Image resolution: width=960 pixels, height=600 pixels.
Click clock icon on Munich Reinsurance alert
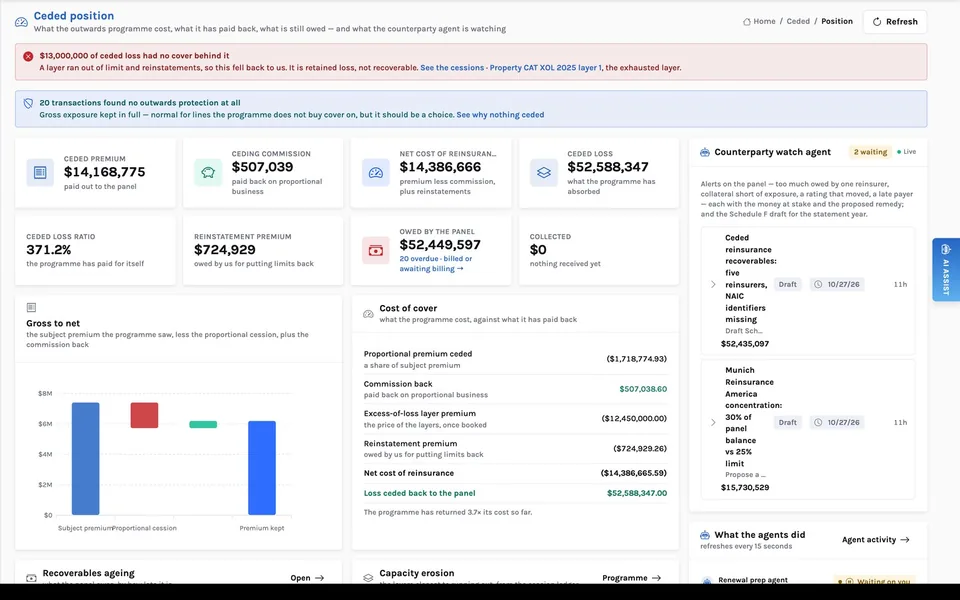point(818,422)
